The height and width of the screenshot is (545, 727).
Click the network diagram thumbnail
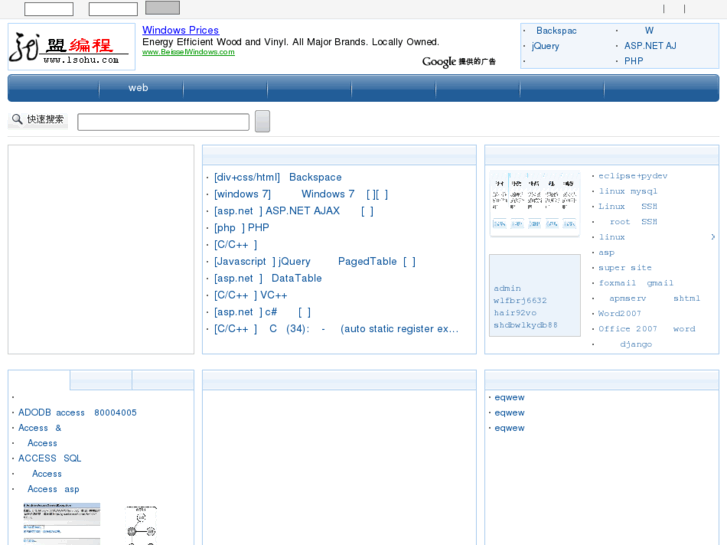click(x=141, y=525)
